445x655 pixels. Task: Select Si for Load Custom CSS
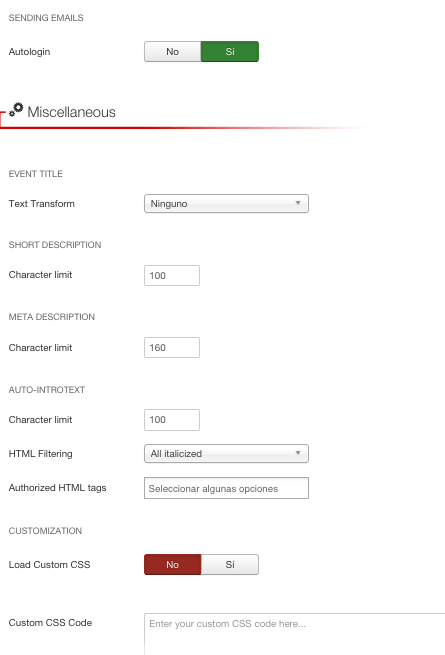230,564
